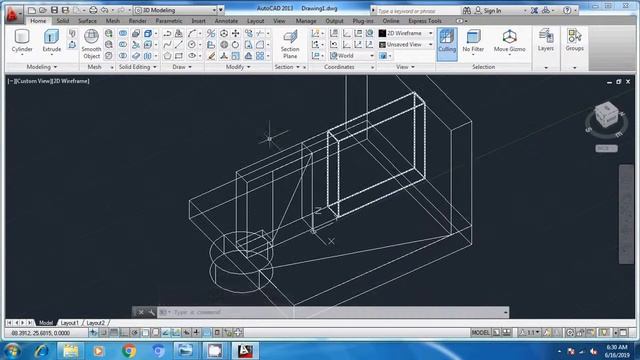Click the MODEL space button in status bar

point(480,333)
